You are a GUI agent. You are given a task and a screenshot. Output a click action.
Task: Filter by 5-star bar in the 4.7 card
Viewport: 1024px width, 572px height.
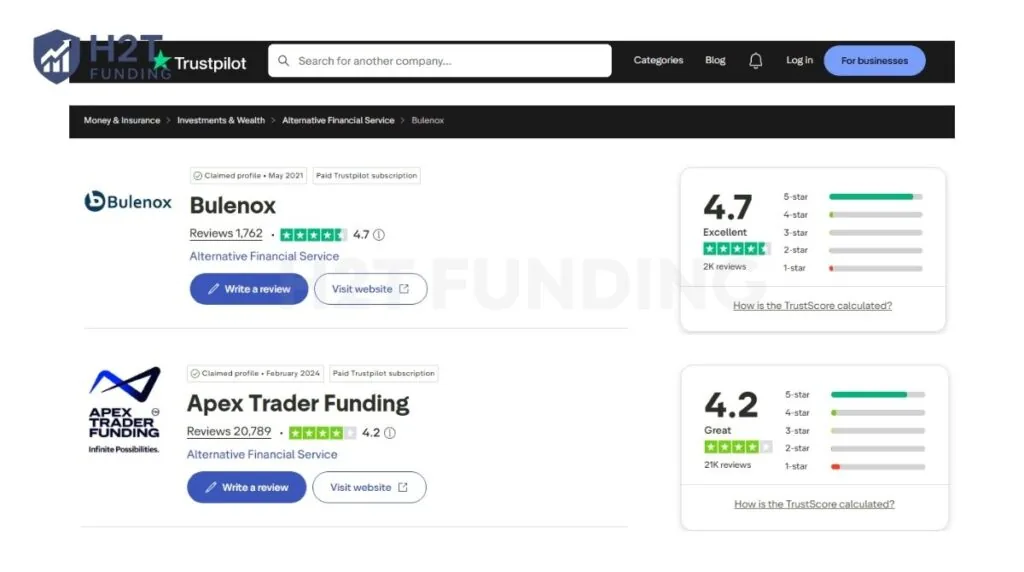coord(876,197)
